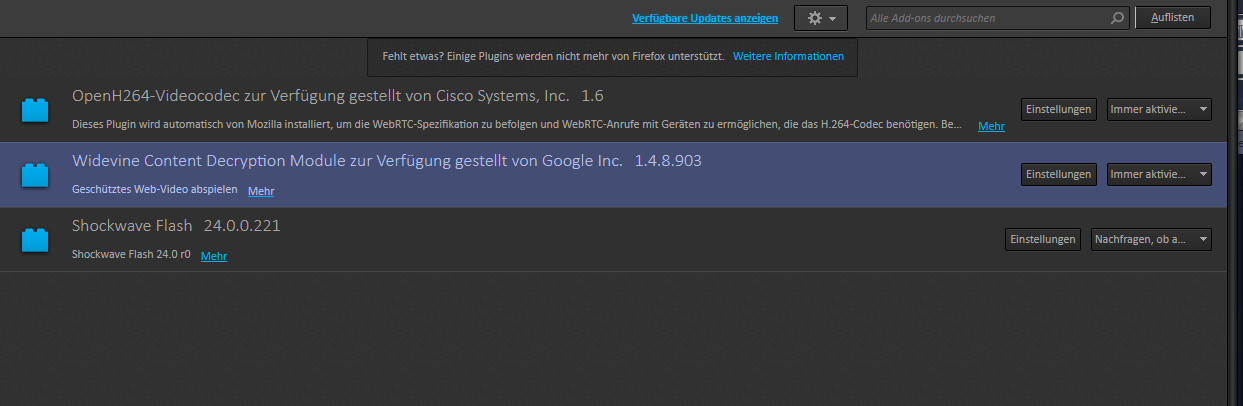The width and height of the screenshot is (1243, 406).
Task: Open the gear tools menu
Action: point(820,18)
